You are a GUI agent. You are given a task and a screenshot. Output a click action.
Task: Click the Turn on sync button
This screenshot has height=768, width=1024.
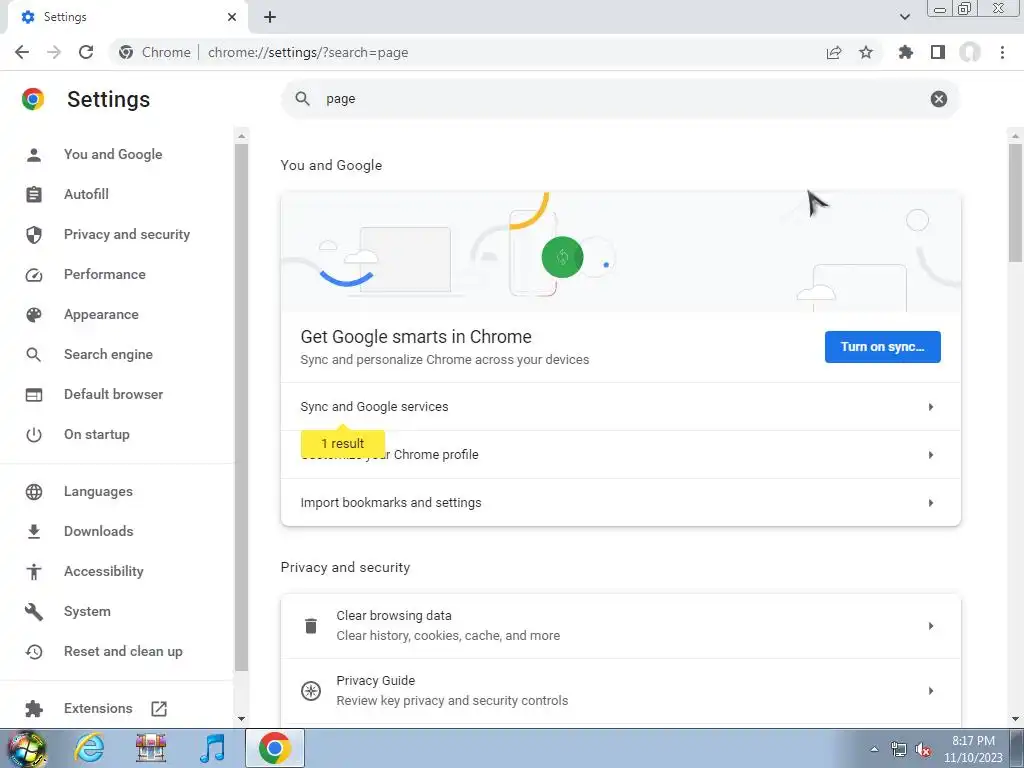coord(882,347)
